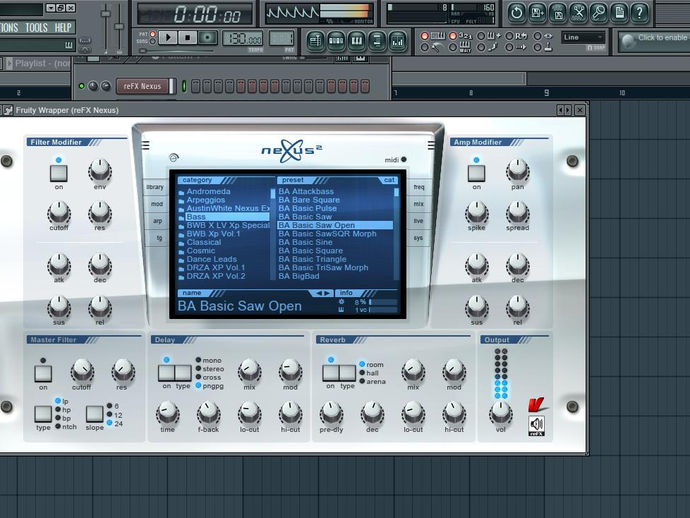Click the tempo 130 display
This screenshot has width=690, height=518.
pyautogui.click(x=242, y=39)
